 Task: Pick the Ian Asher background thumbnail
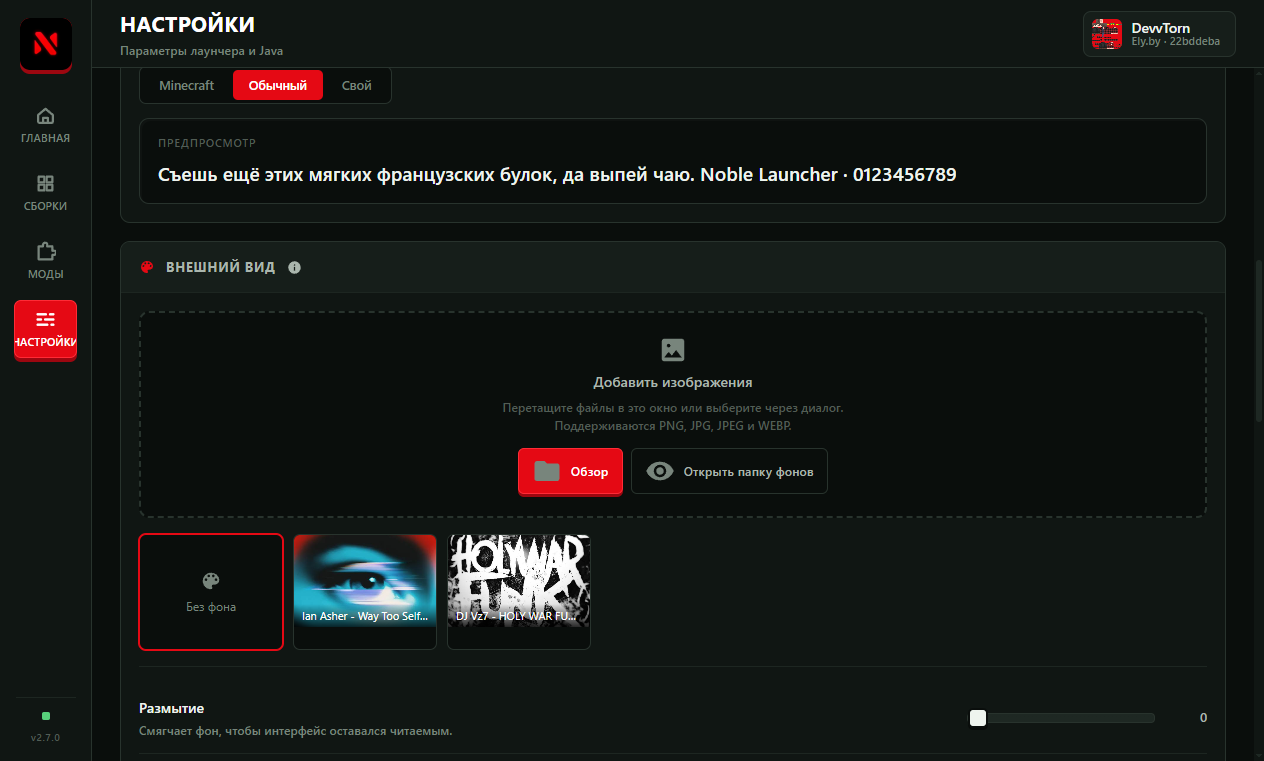tap(365, 592)
